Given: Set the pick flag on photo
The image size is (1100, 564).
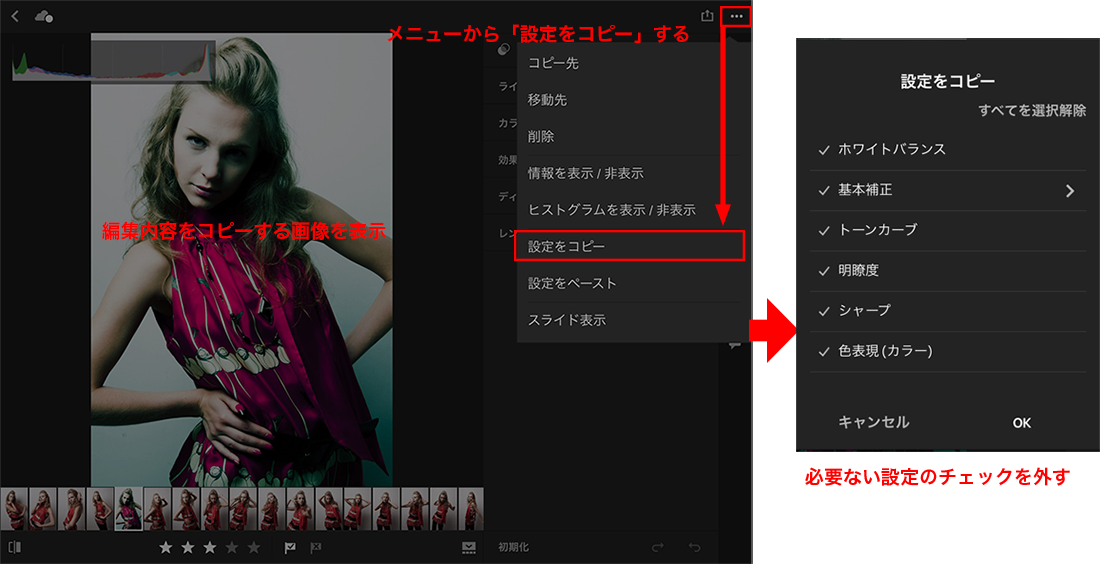Looking at the screenshot, I should click(x=290, y=547).
